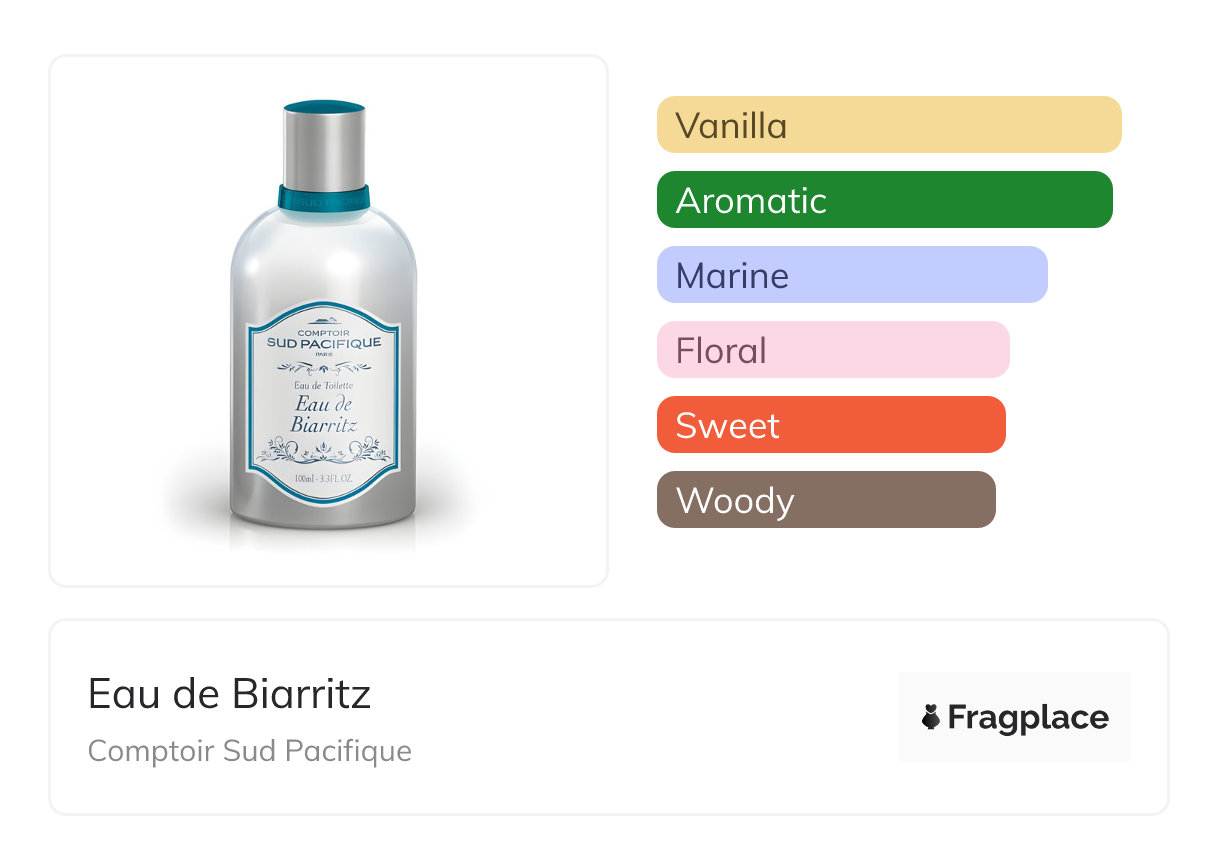Pick the pink Floral accord bar
This screenshot has width=1218, height=864.
[x=832, y=350]
